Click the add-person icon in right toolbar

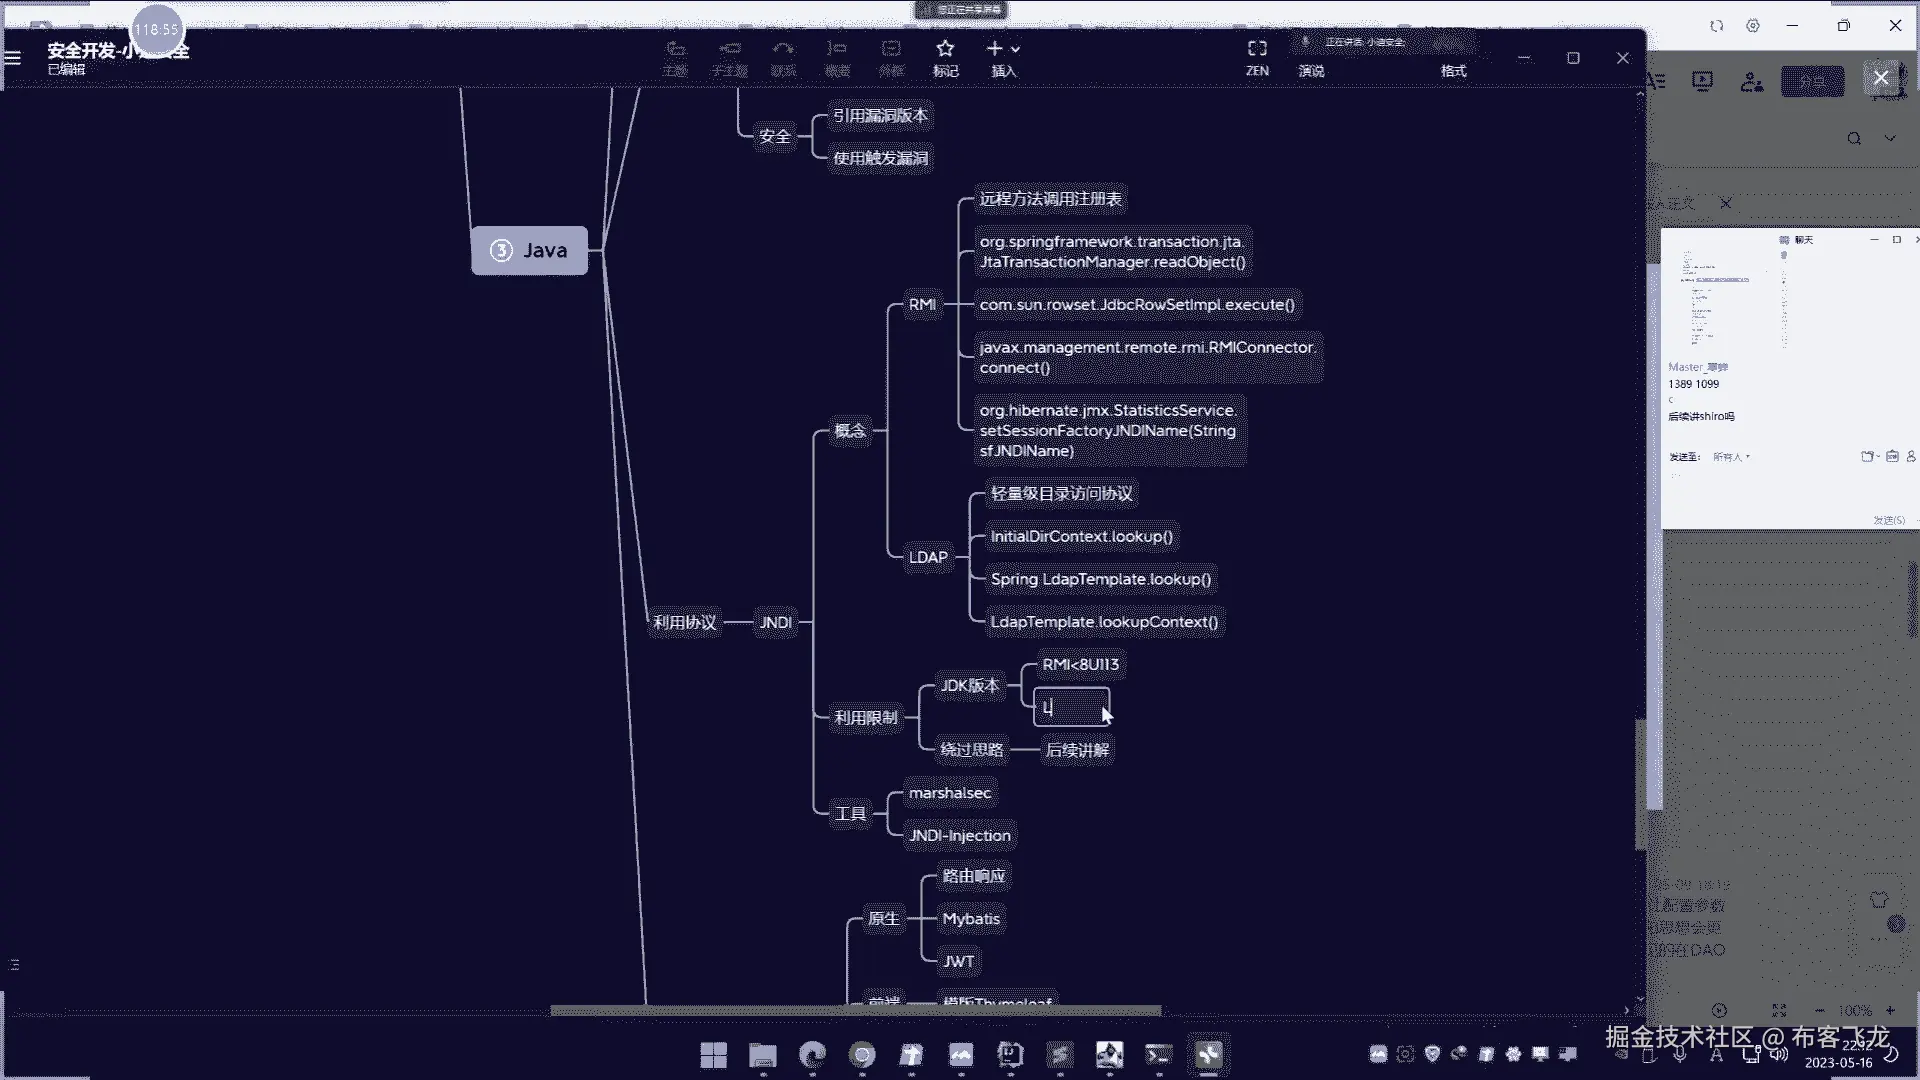(x=1751, y=82)
